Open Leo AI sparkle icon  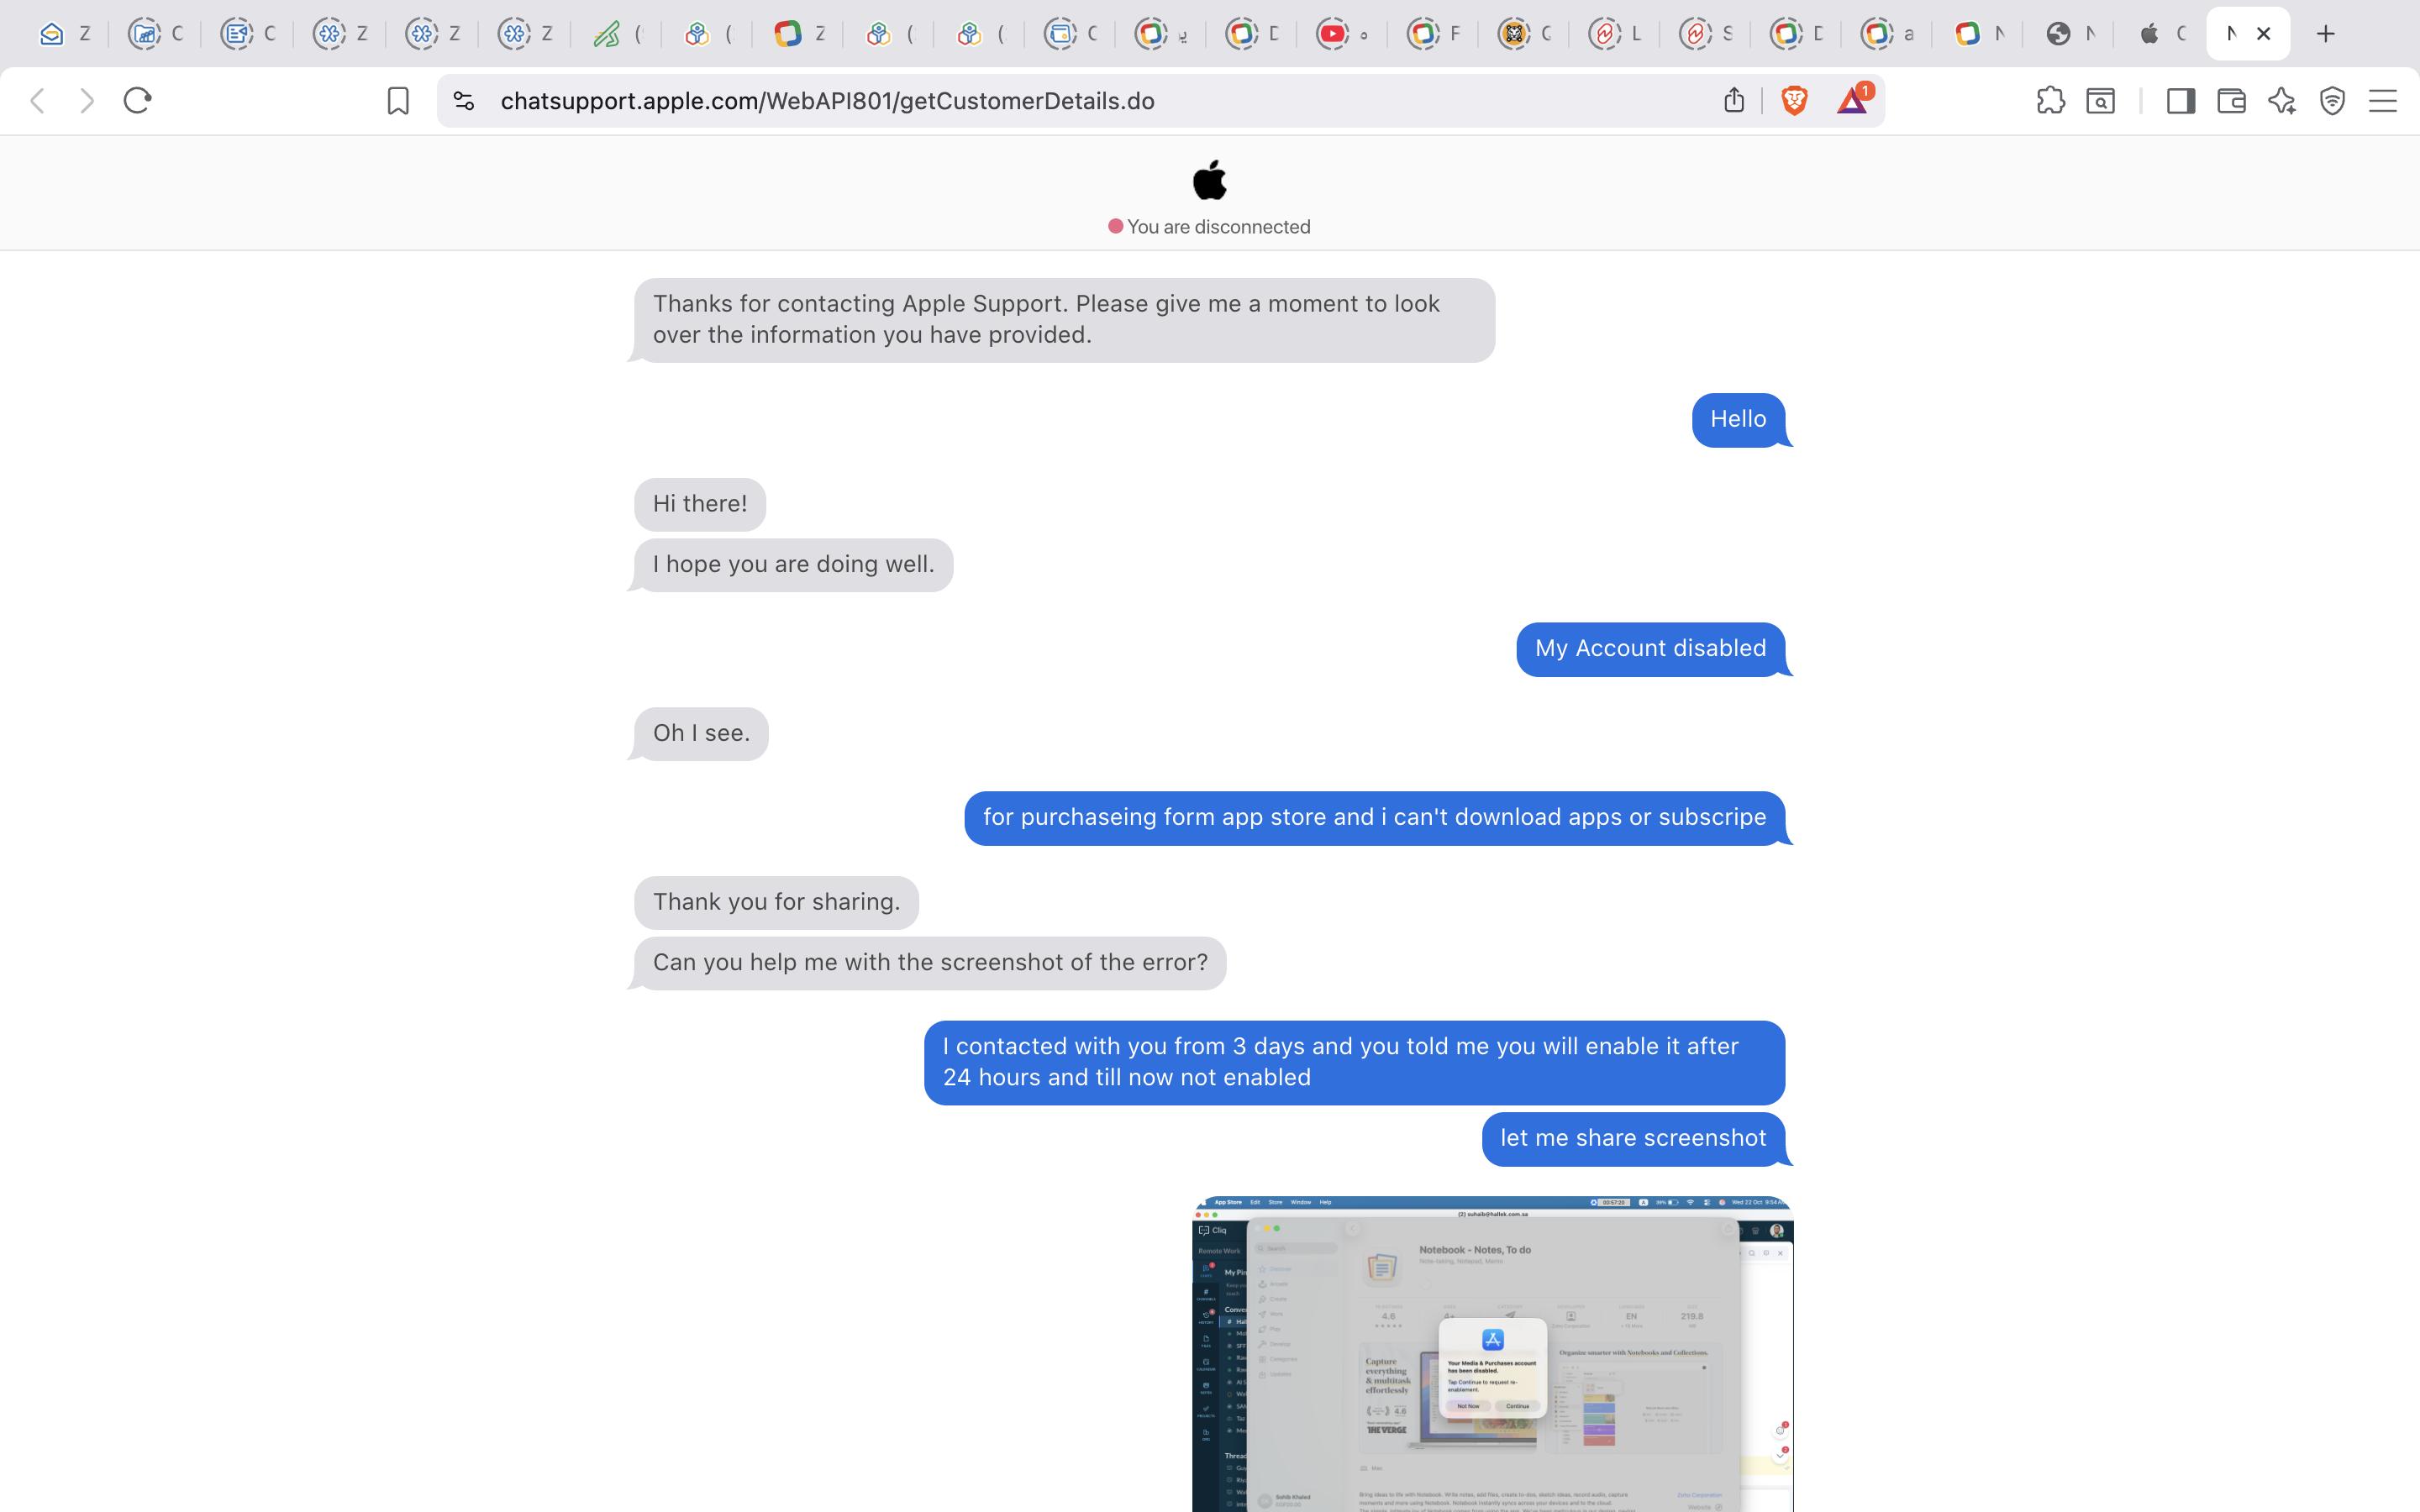(x=2282, y=101)
